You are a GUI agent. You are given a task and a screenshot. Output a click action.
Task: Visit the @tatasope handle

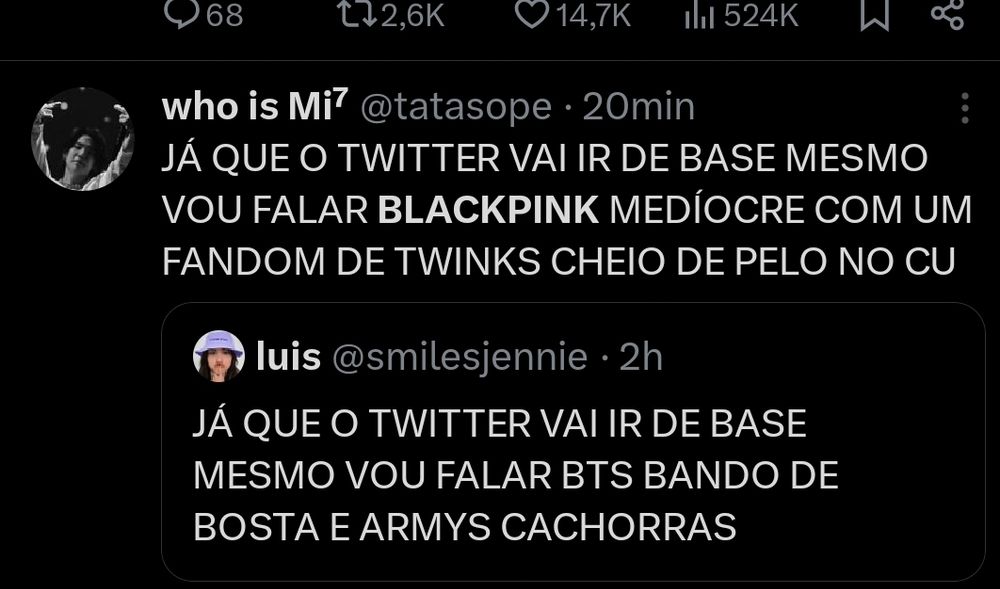pos(456,107)
